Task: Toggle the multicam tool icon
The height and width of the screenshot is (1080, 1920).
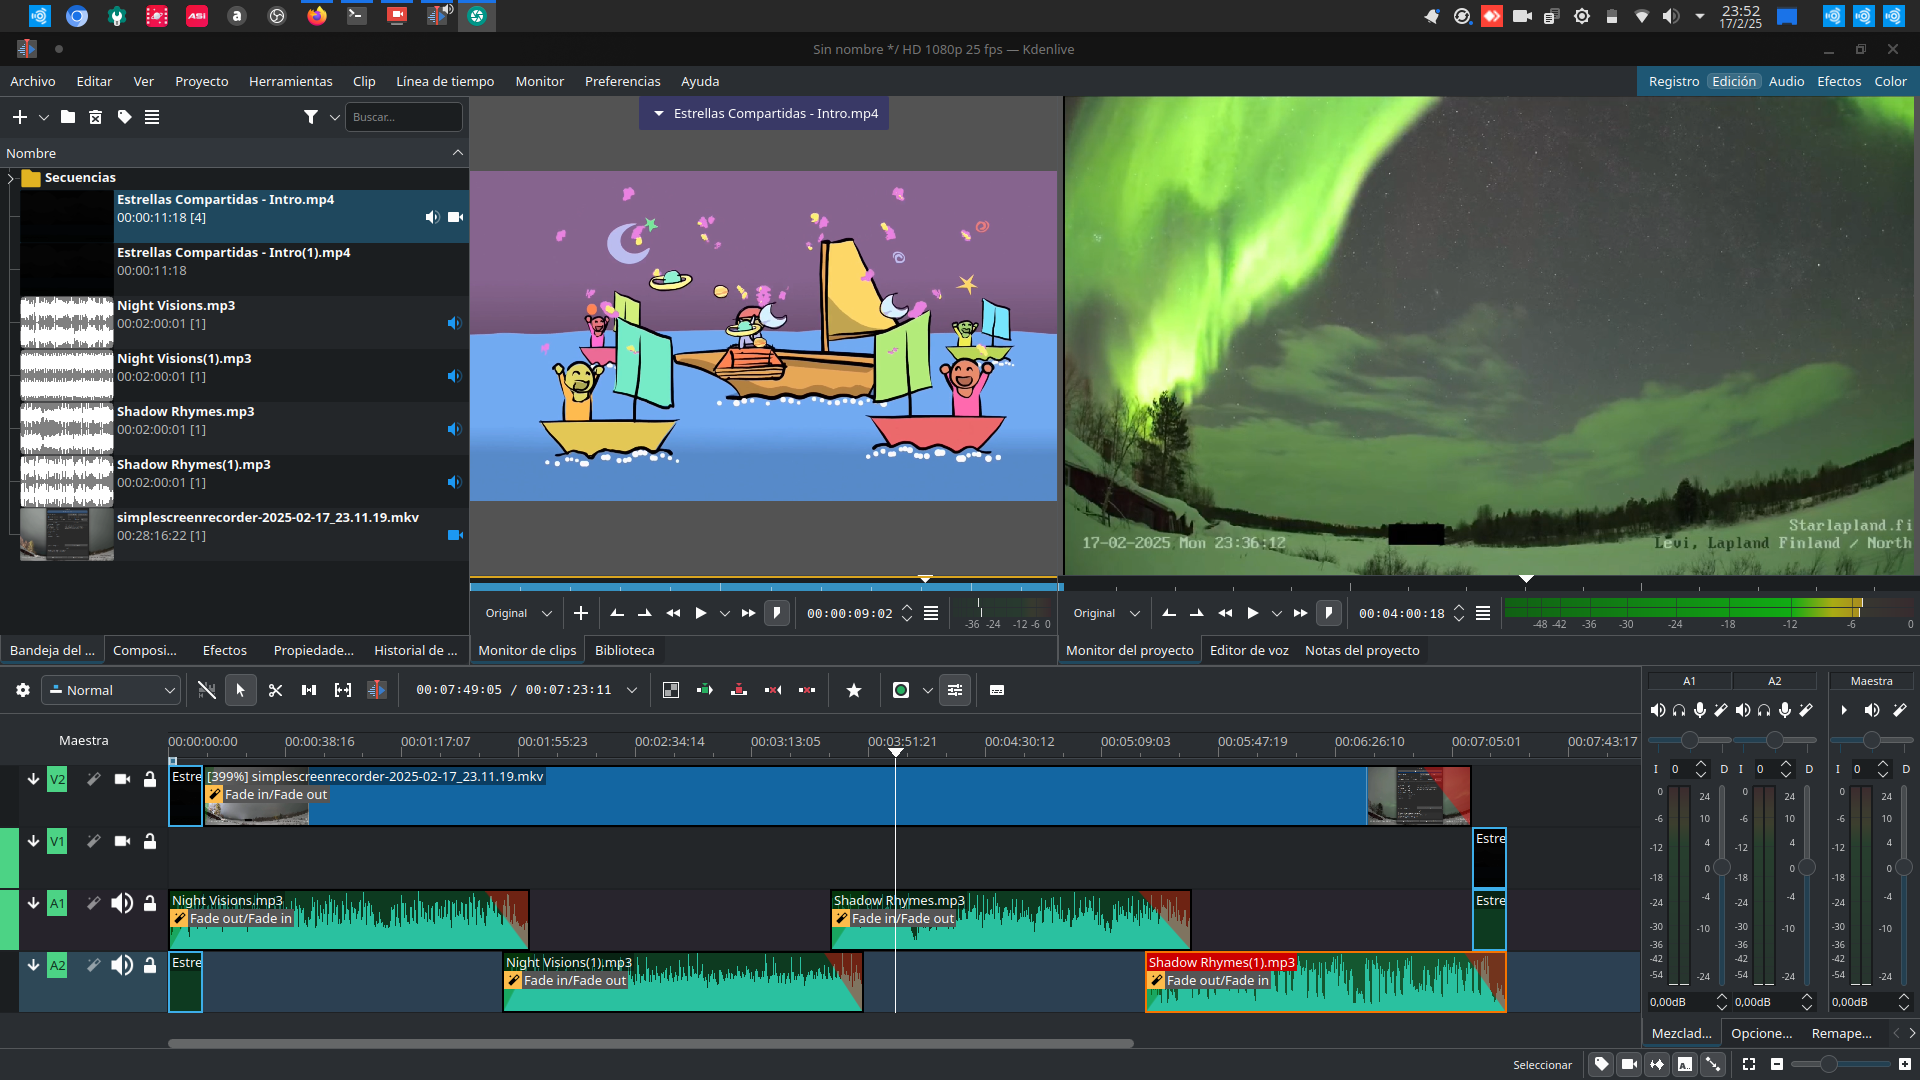Action: pyautogui.click(x=377, y=690)
